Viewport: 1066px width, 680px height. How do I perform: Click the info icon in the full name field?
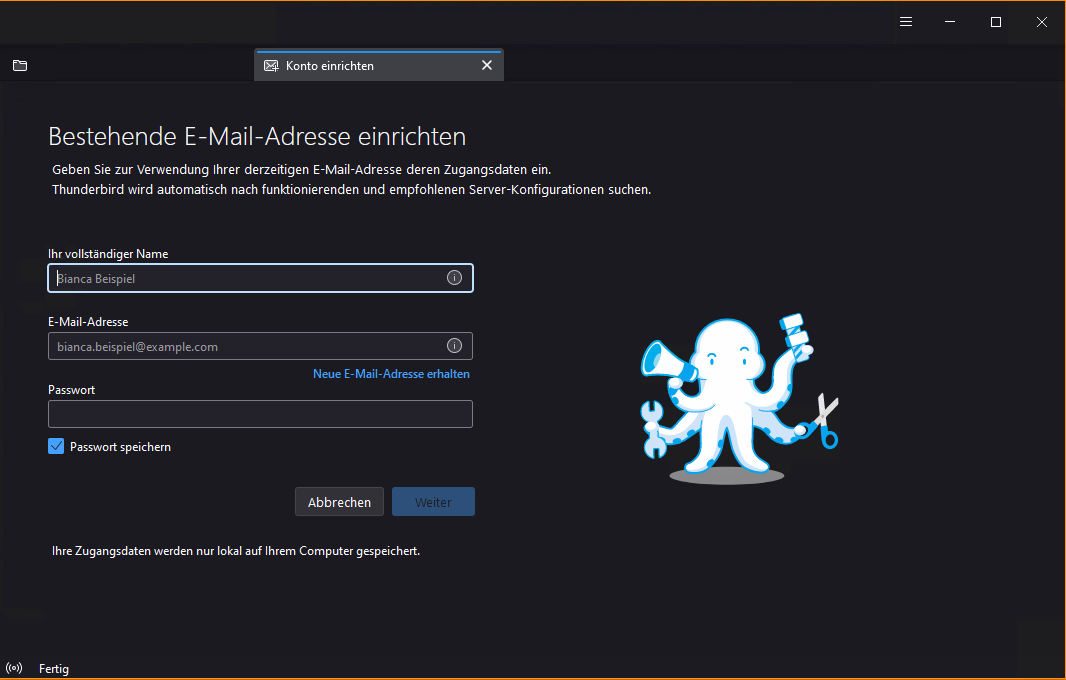tap(454, 277)
